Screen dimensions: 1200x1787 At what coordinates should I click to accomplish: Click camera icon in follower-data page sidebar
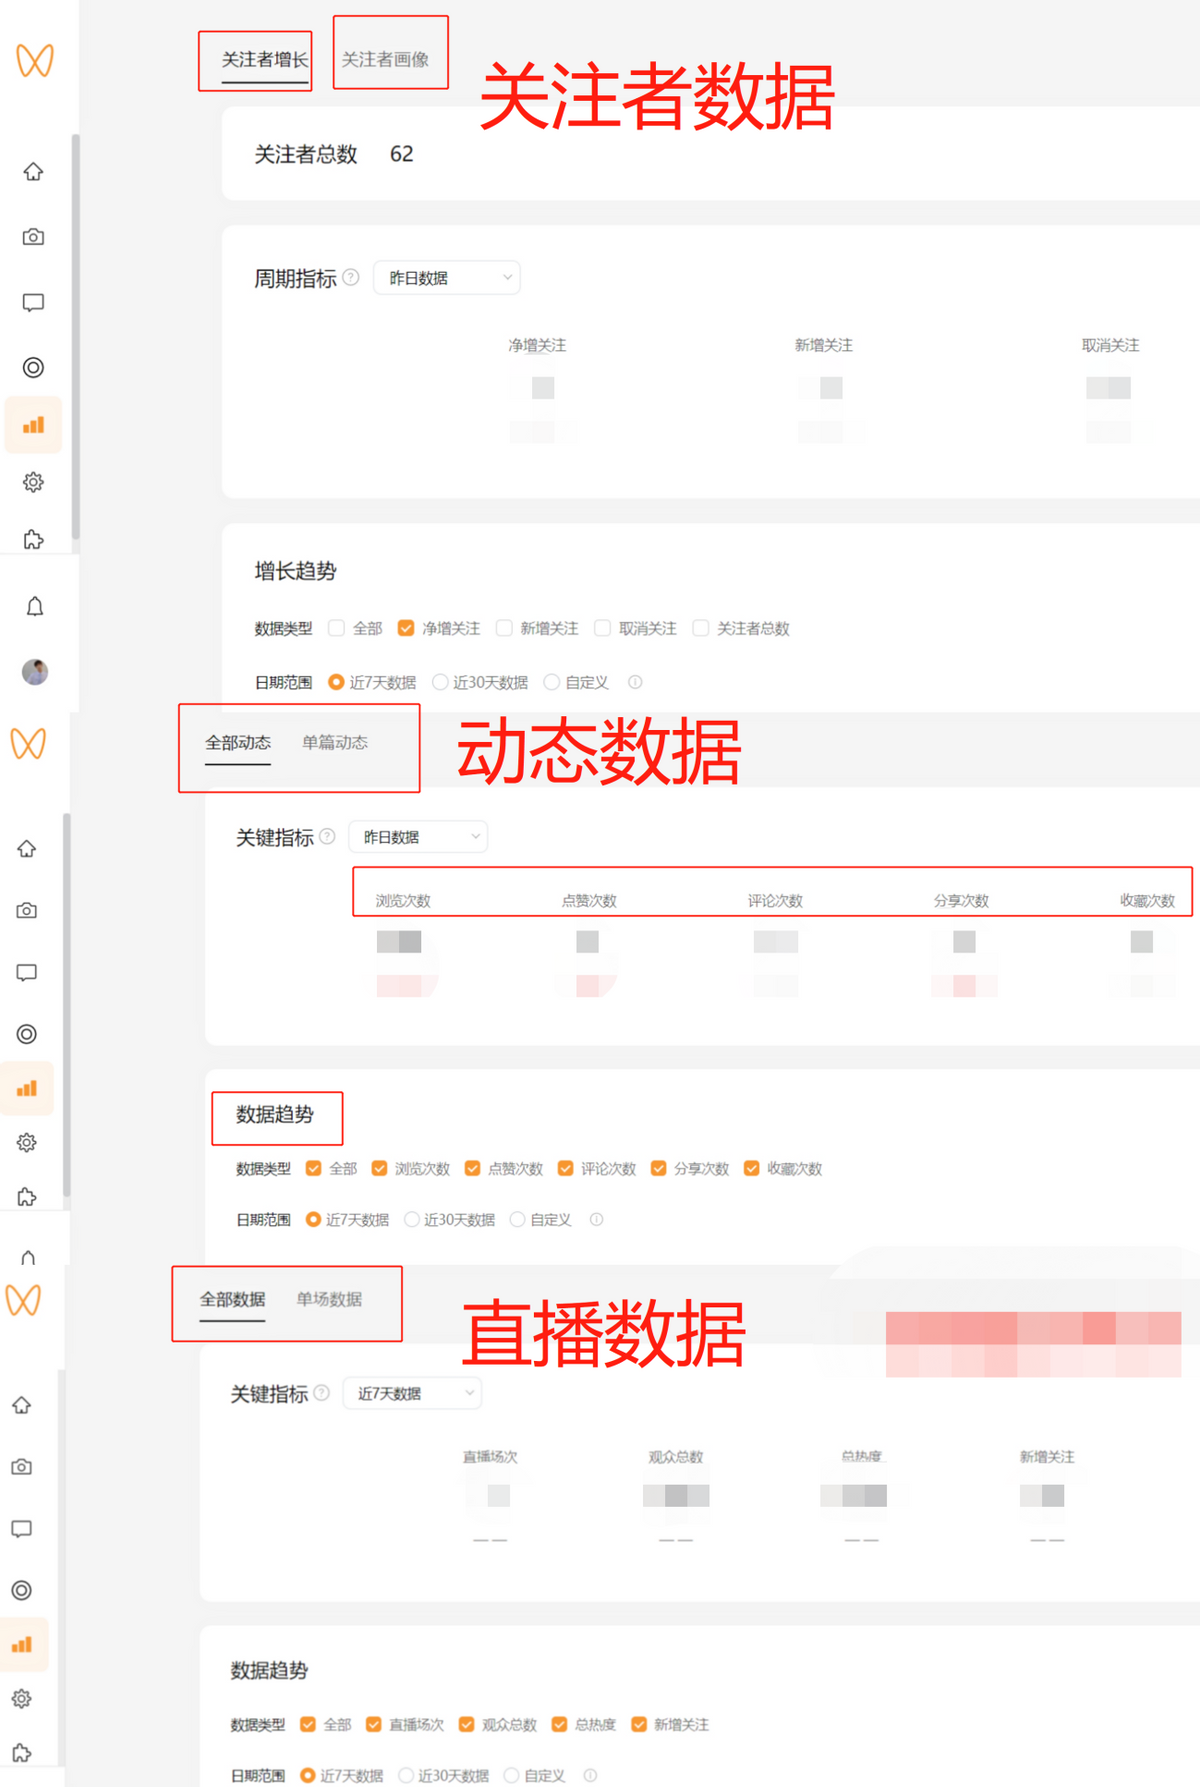coord(33,237)
